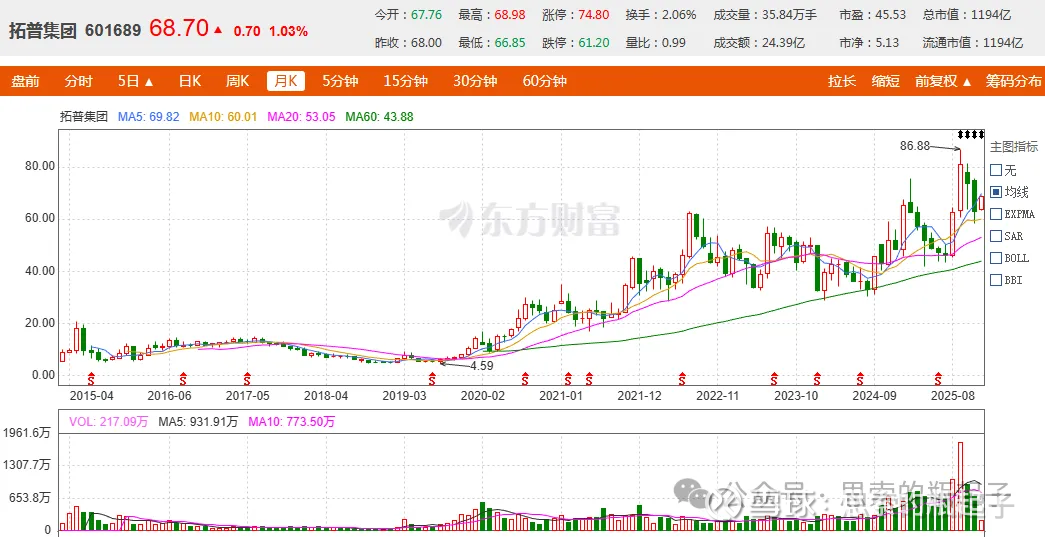Select the 月K monthly chart tab
1045x537 pixels.
pos(286,81)
